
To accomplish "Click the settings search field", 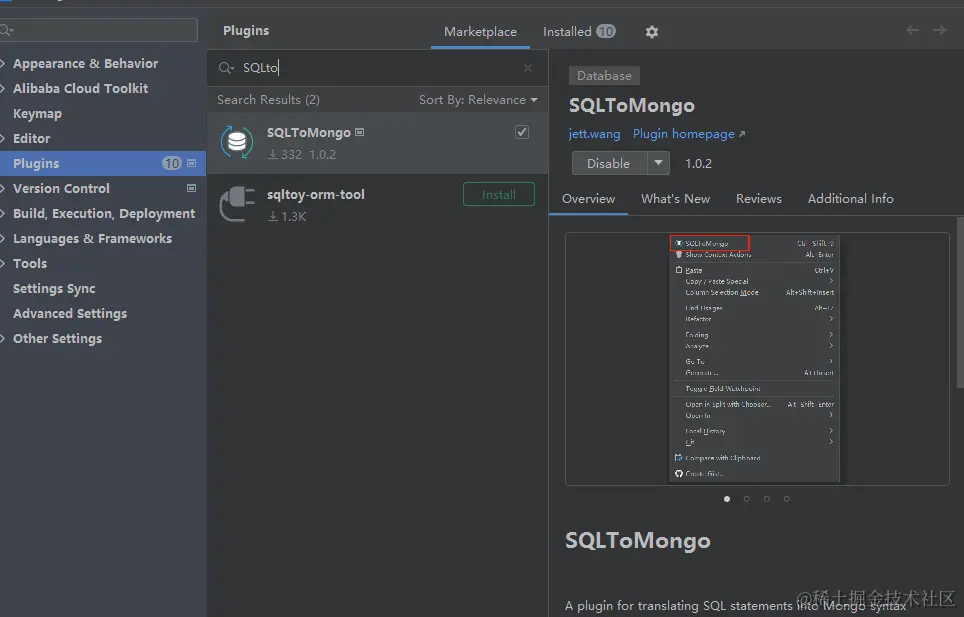I will [98, 29].
